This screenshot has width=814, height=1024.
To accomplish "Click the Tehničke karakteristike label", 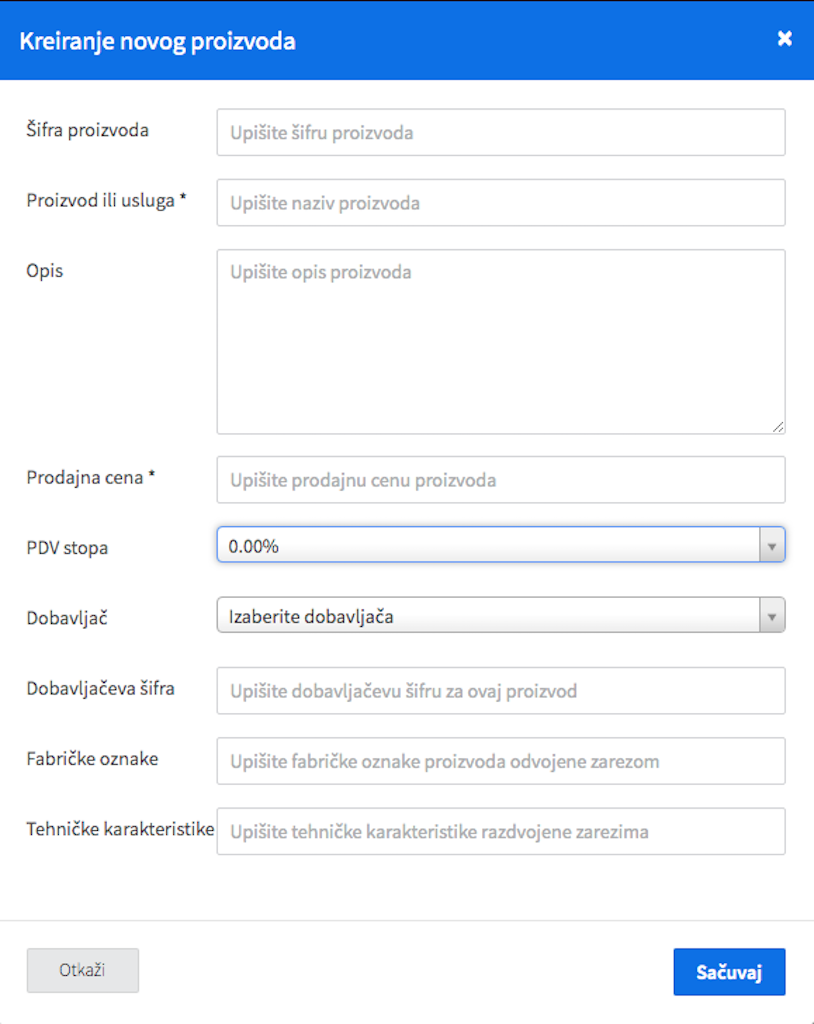I will [x=120, y=829].
